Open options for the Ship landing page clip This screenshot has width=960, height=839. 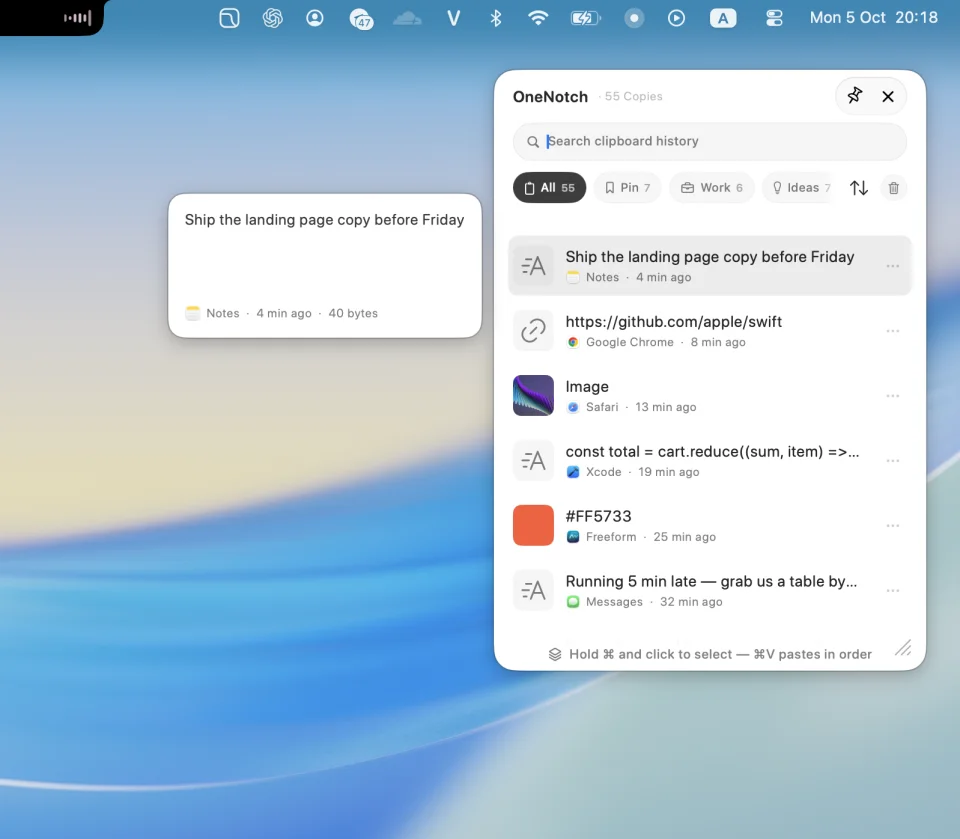(x=893, y=266)
